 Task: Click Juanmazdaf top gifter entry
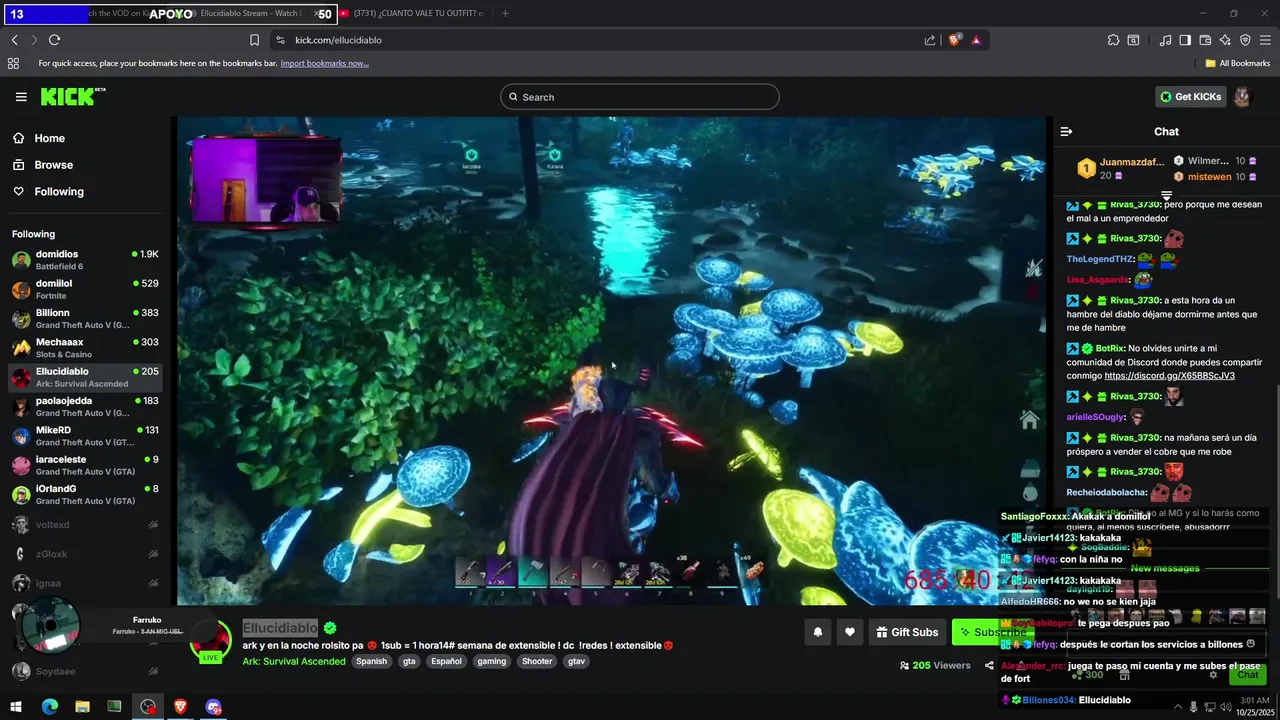[1121, 168]
